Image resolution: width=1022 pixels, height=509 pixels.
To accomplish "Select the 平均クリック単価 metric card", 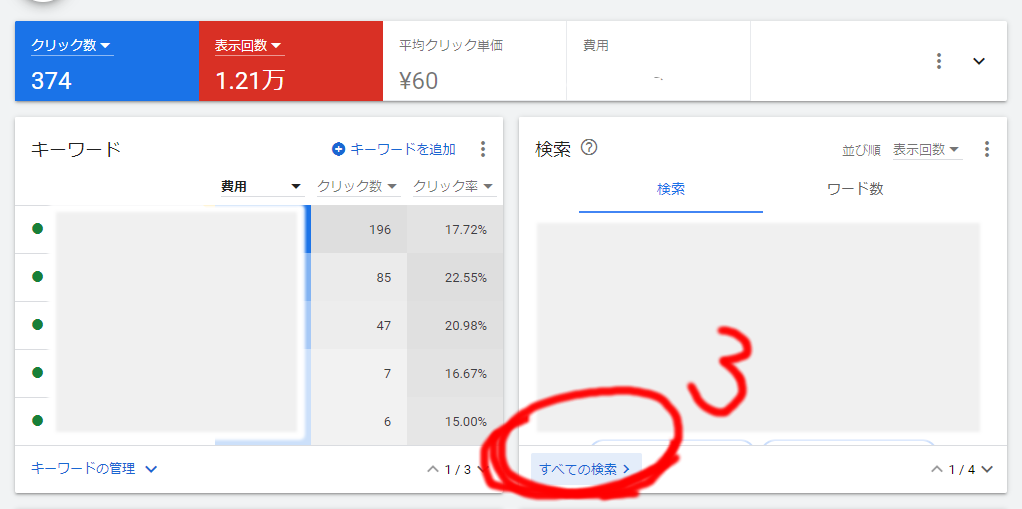I will [x=474, y=61].
